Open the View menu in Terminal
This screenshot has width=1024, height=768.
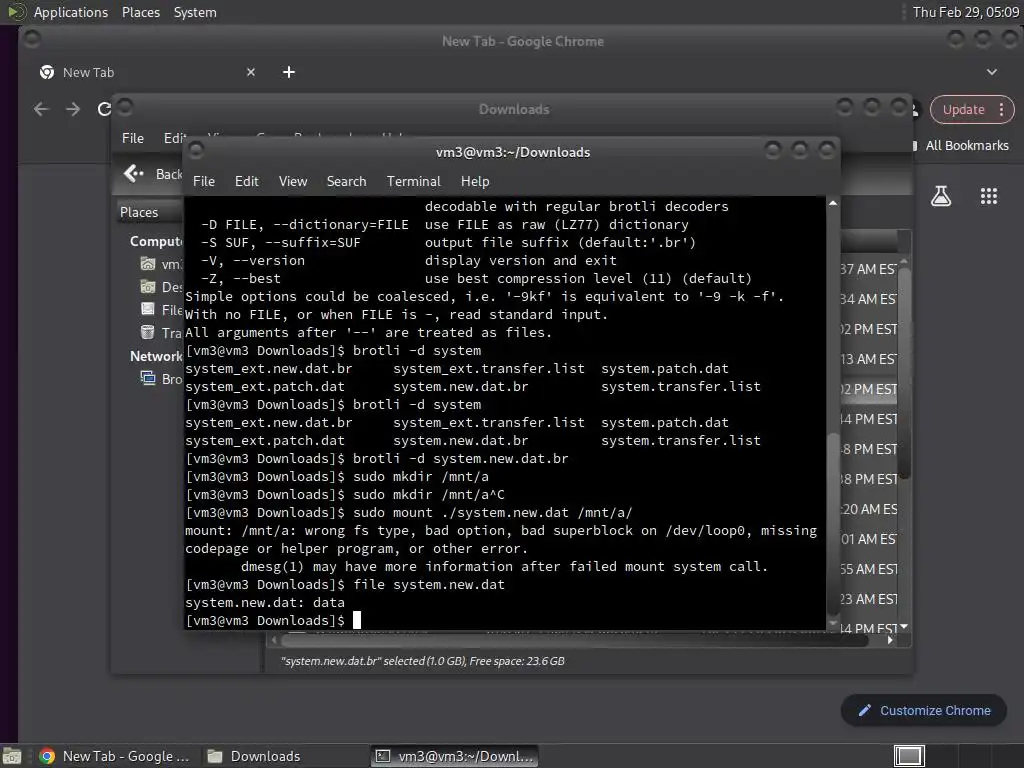[x=293, y=182]
